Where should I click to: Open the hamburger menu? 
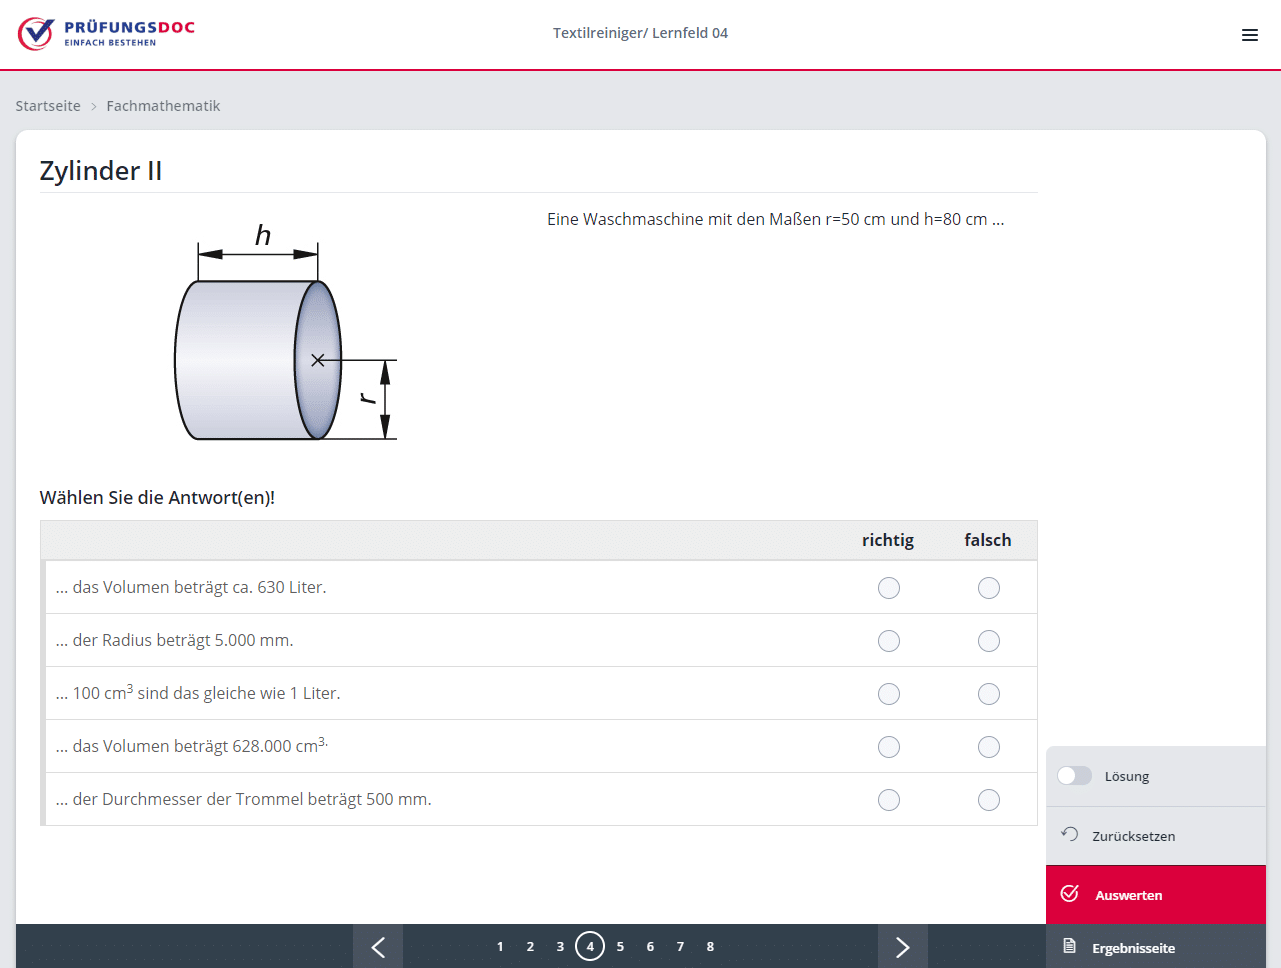[x=1249, y=35]
